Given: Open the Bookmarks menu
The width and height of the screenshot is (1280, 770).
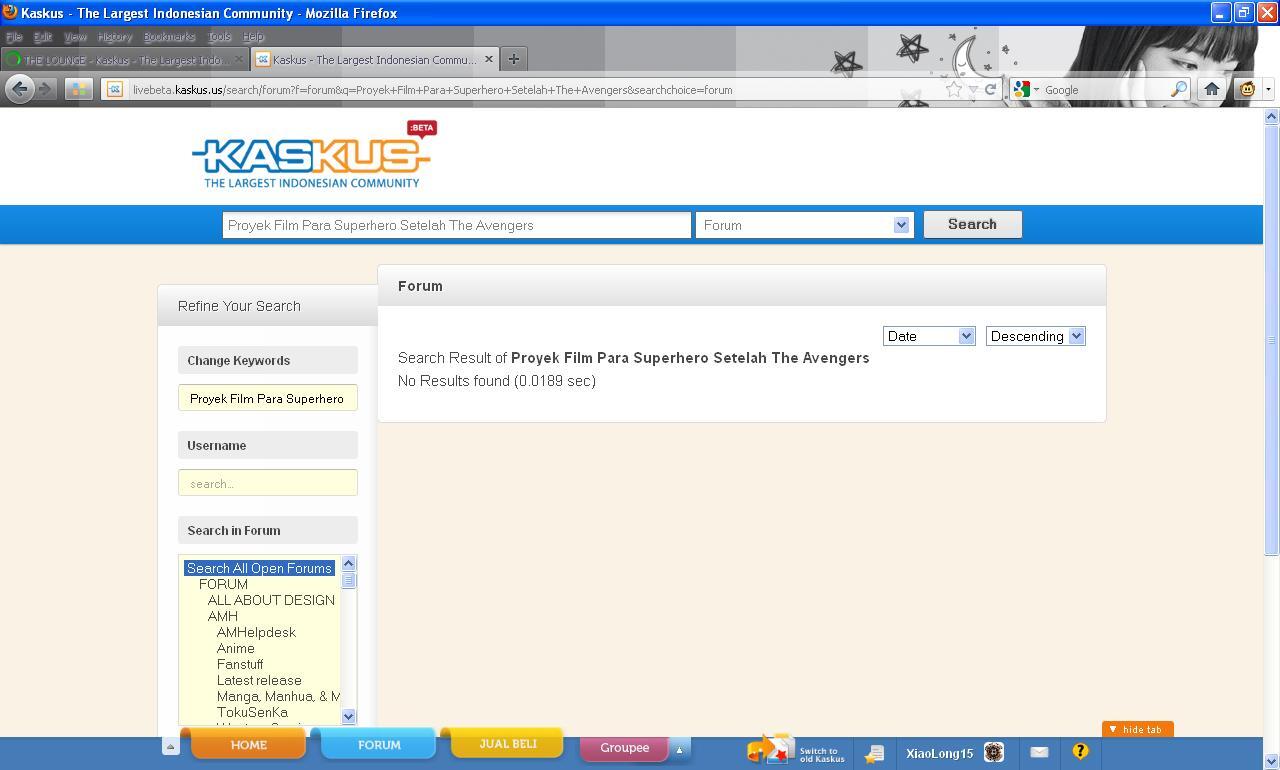Looking at the screenshot, I should 169,36.
